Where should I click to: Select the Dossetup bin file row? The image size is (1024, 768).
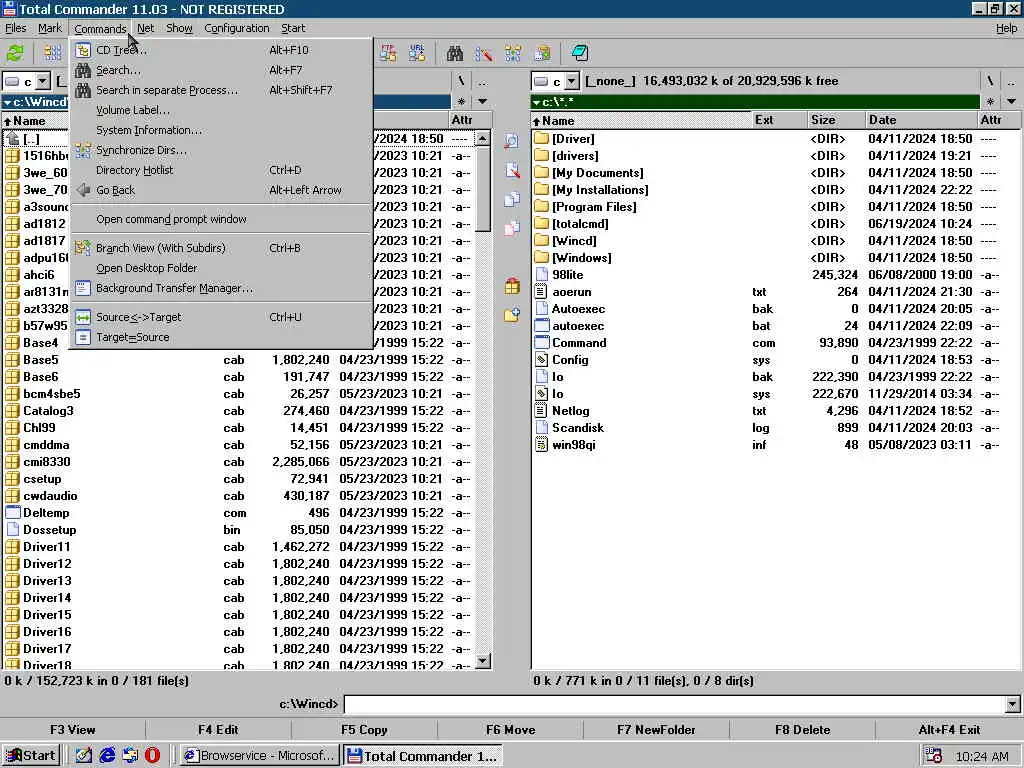tap(239, 530)
